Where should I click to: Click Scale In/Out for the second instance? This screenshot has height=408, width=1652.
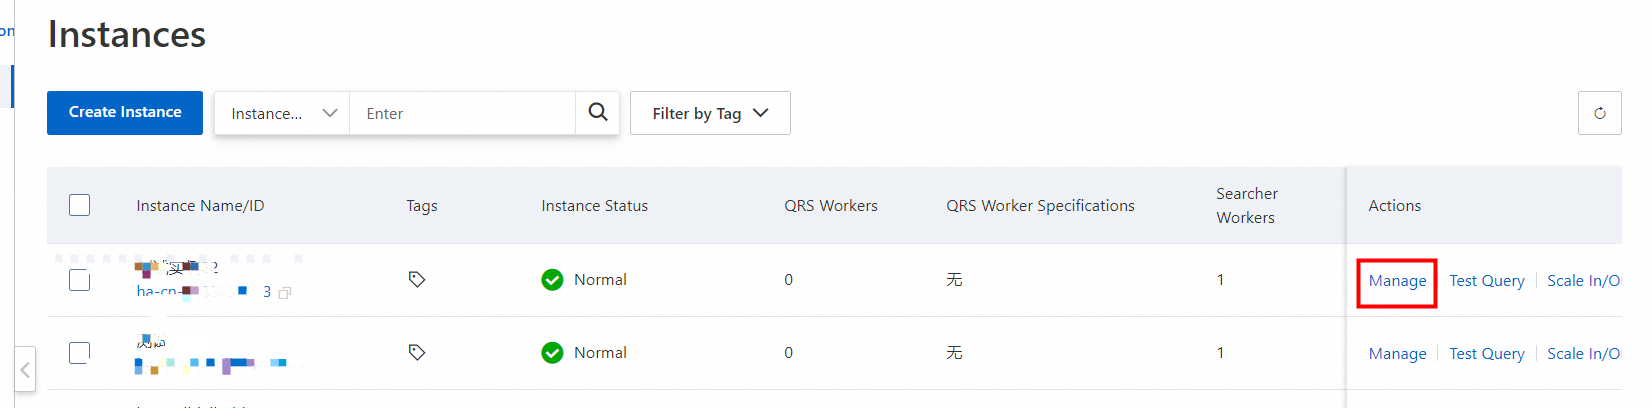(1583, 354)
